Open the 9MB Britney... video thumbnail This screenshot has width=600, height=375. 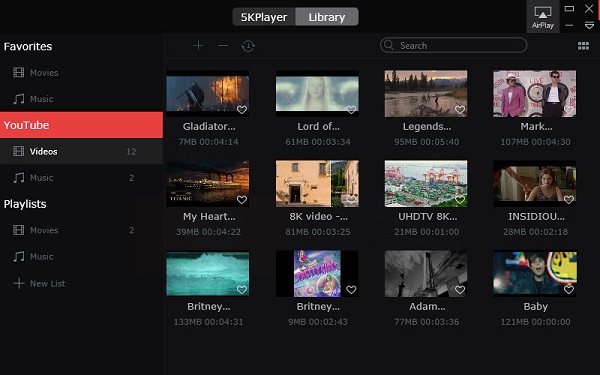[x=317, y=274]
